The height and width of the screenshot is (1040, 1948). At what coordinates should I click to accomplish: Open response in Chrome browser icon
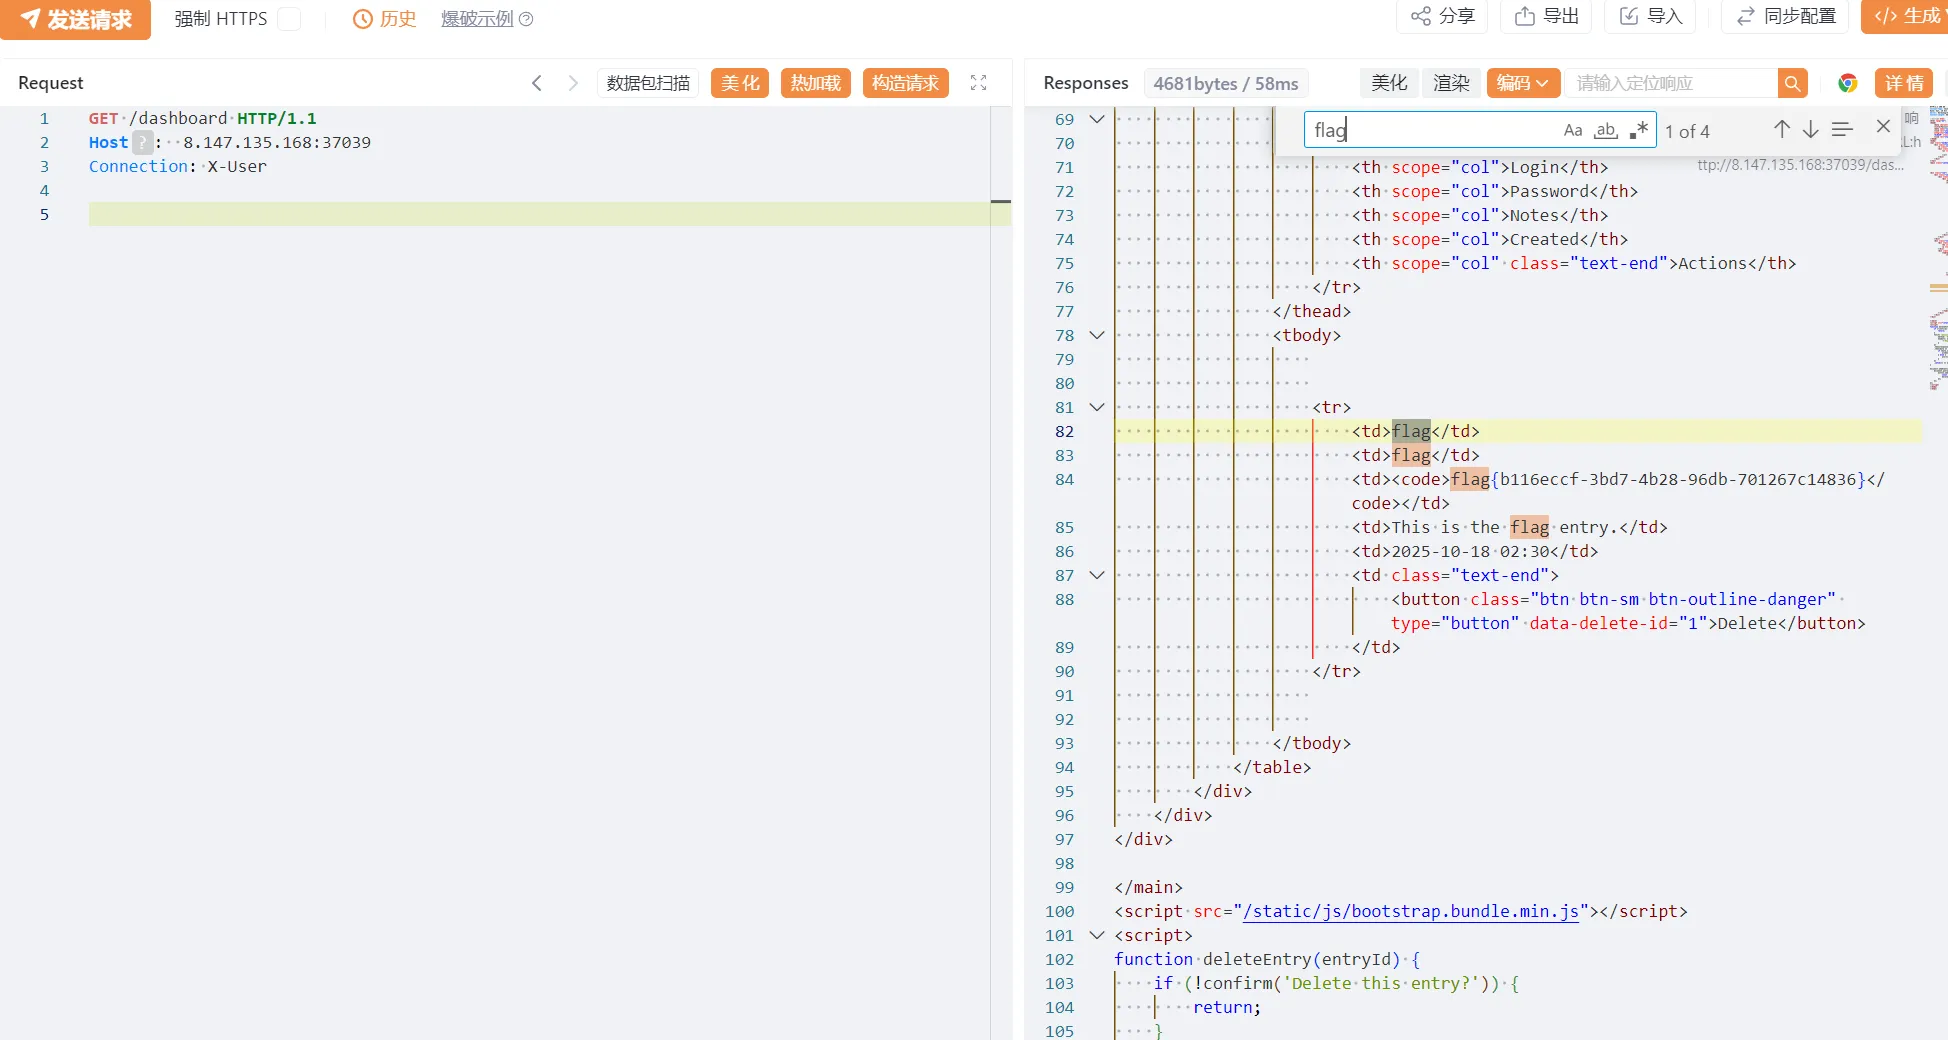click(x=1847, y=83)
